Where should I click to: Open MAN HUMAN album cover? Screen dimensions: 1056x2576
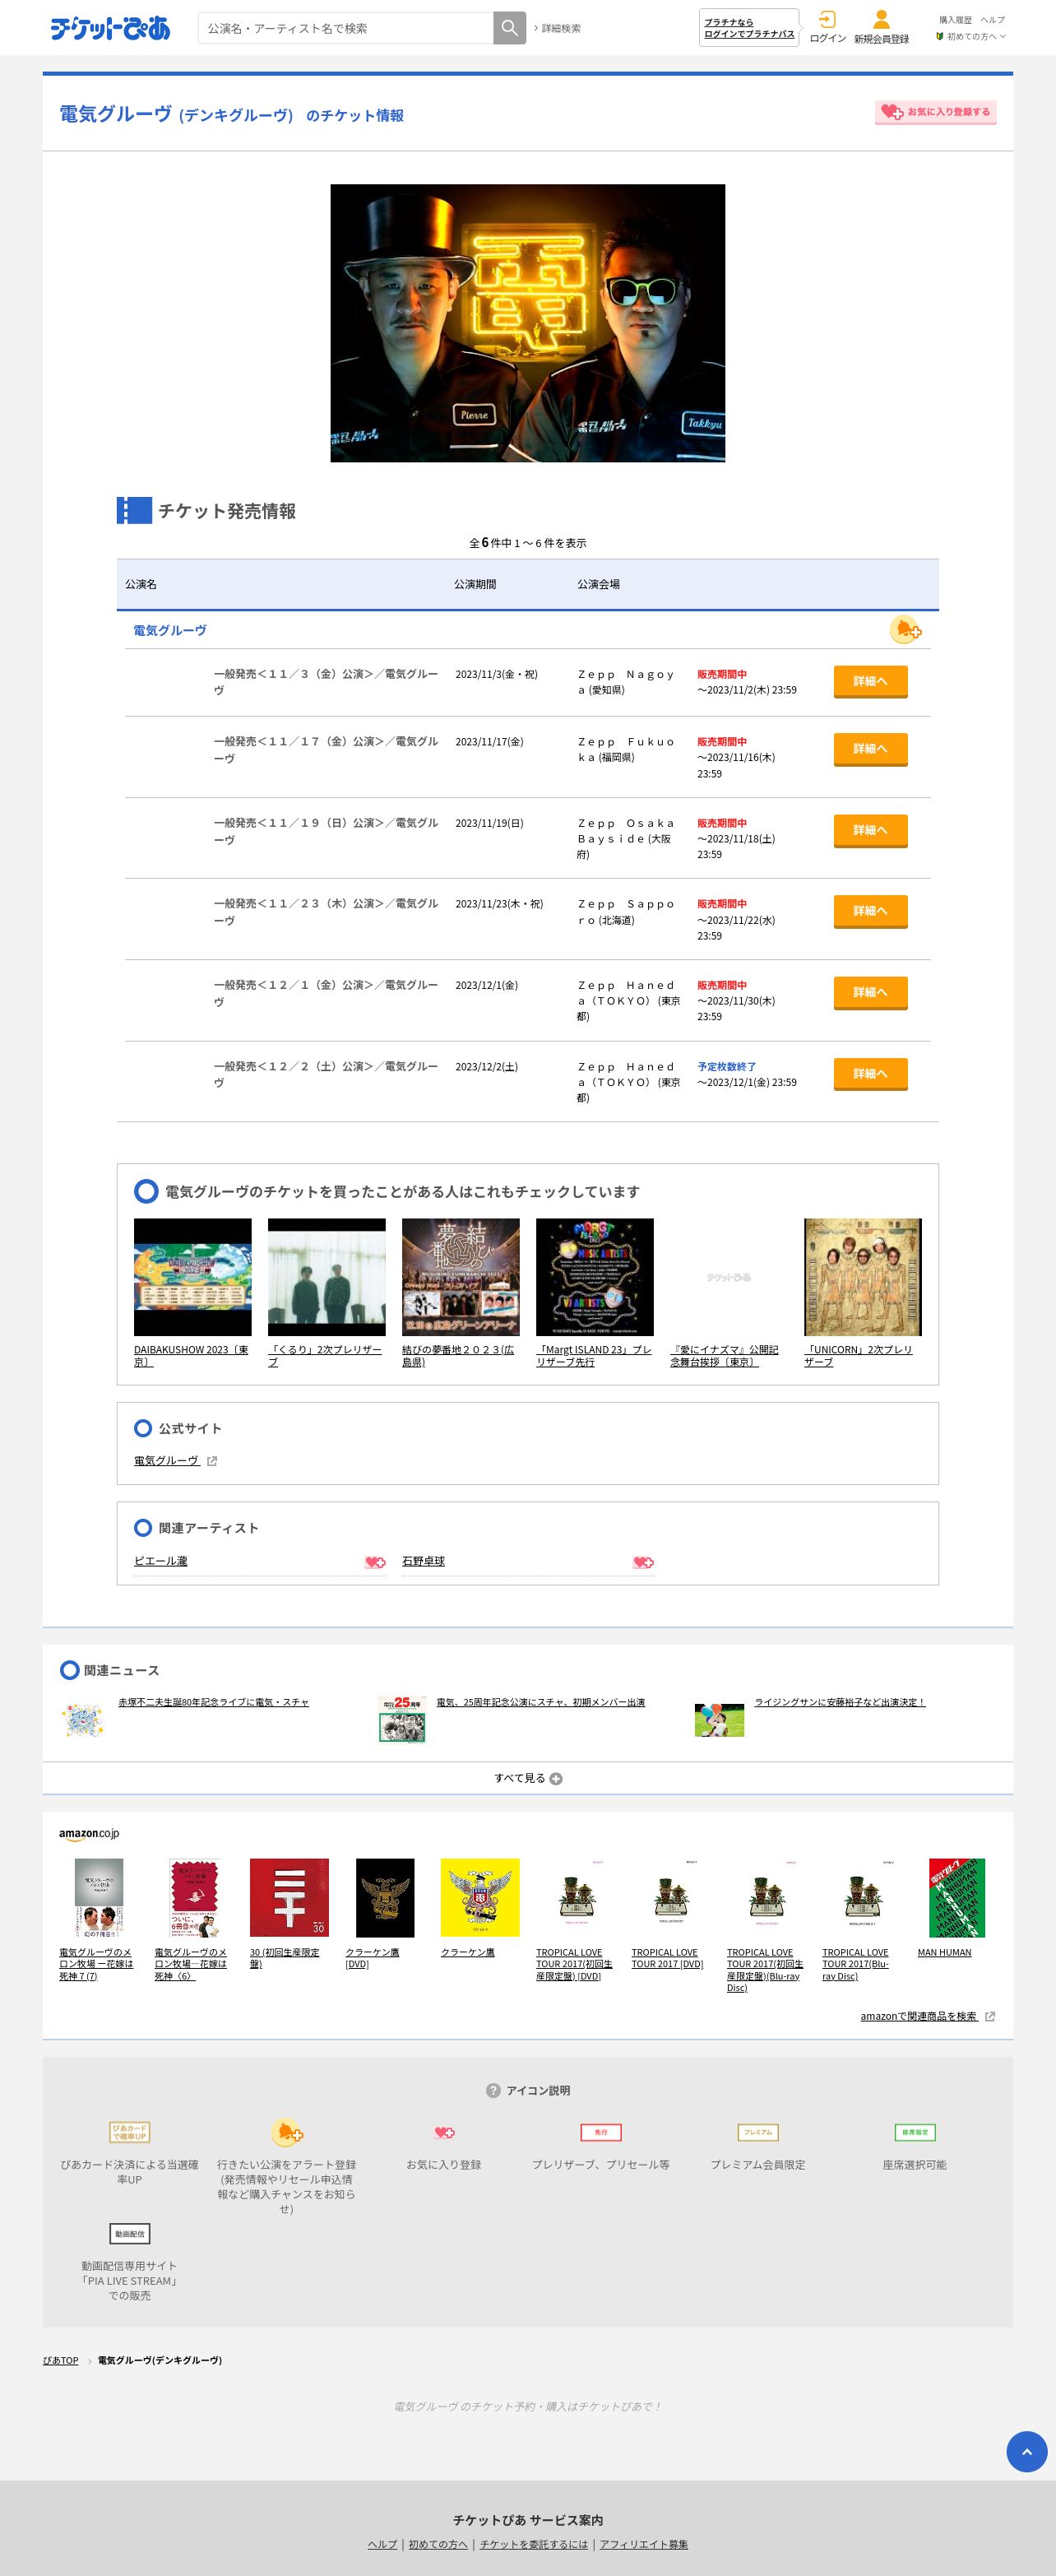957,1897
